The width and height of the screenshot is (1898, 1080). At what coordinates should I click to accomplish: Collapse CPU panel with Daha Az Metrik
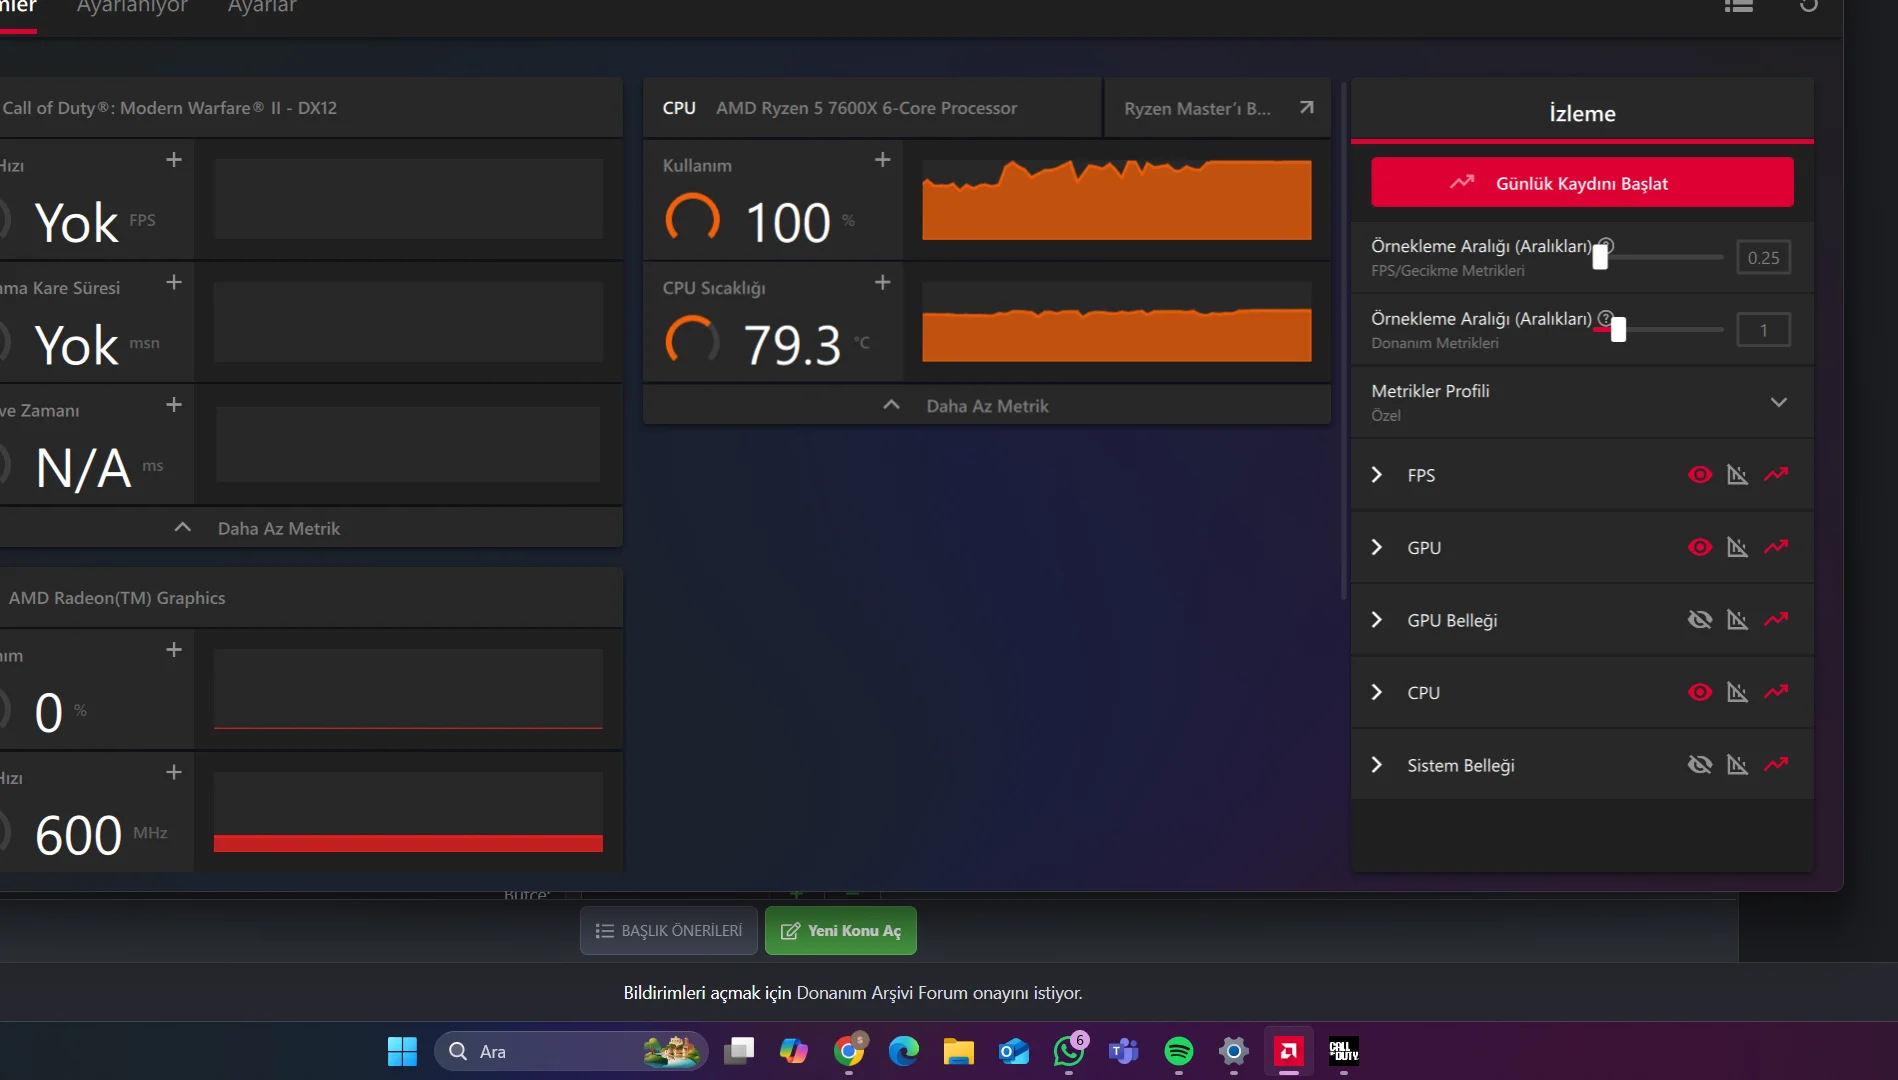986,405
